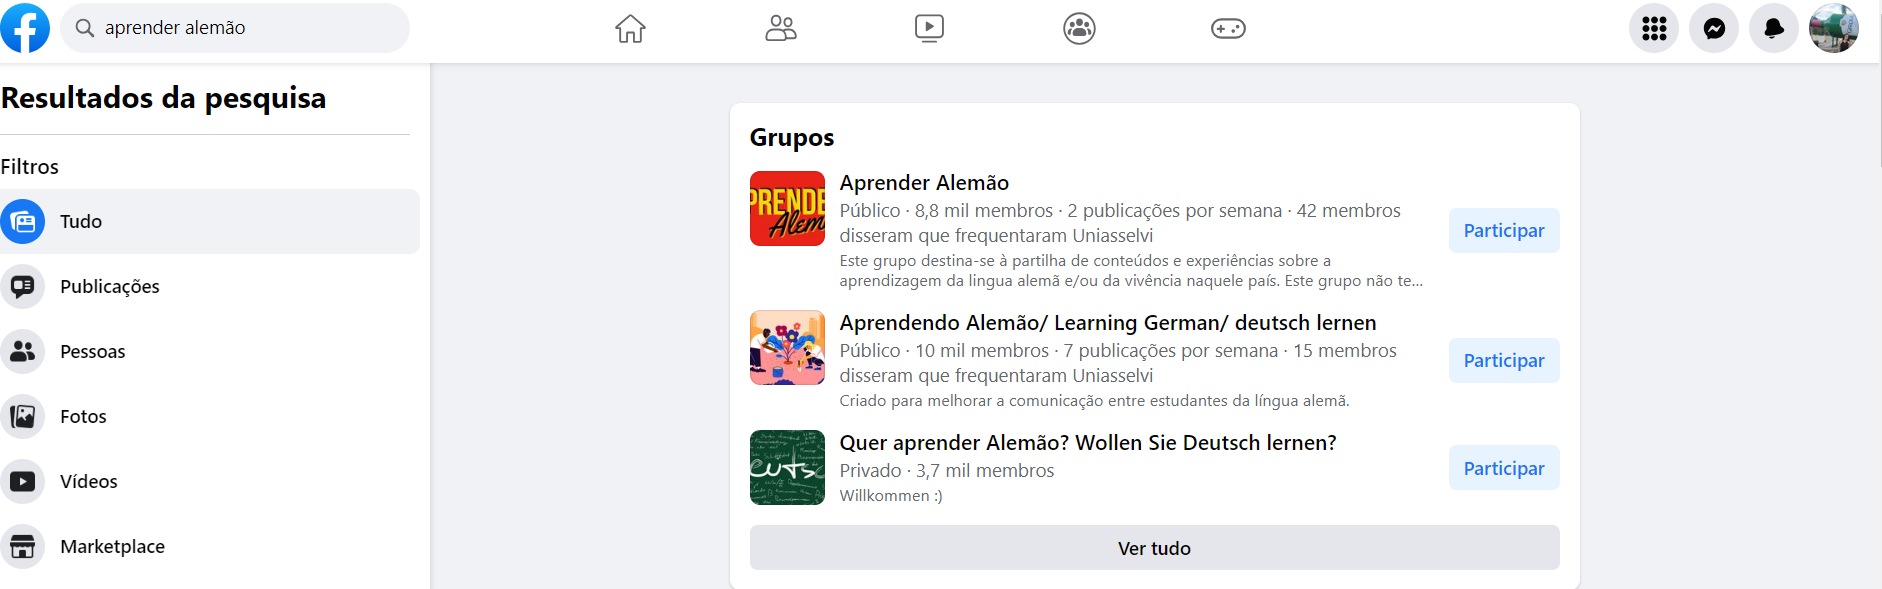Select the Marketplace filter
Screen dimensions: 1882x589
[x=210, y=546]
